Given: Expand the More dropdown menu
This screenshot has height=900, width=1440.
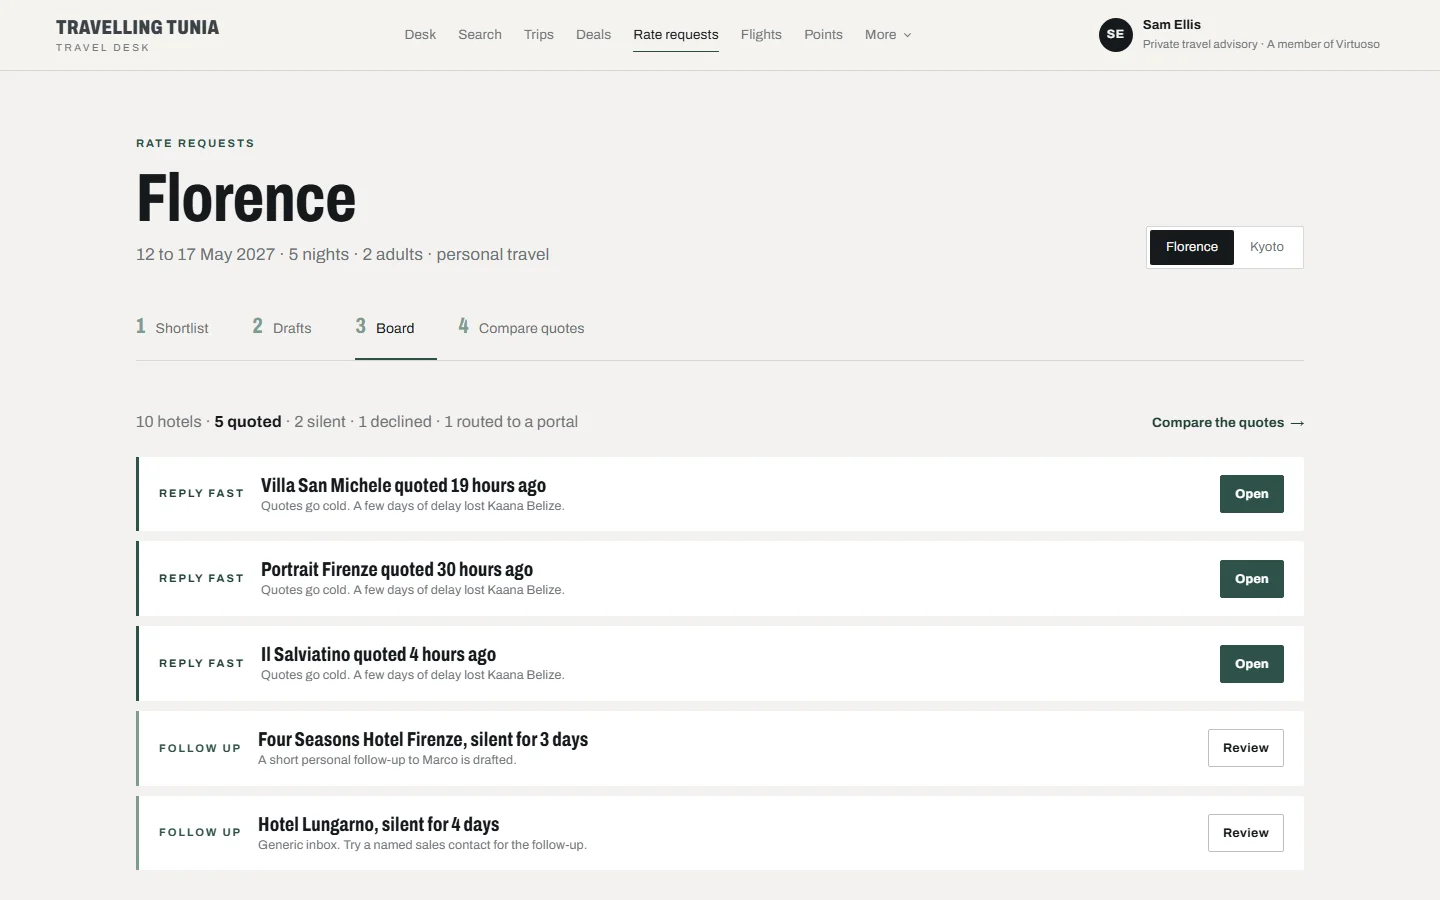Looking at the screenshot, I should 888,35.
